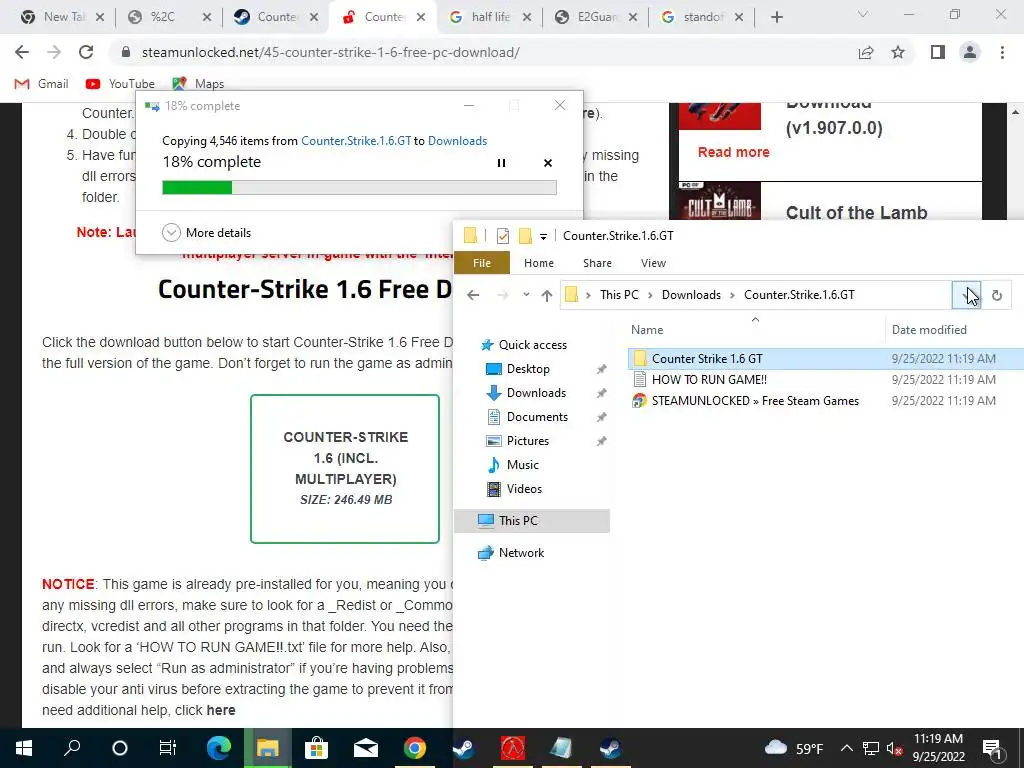Switch to the Home ribbon tab
The height and width of the screenshot is (768, 1024).
pos(539,263)
